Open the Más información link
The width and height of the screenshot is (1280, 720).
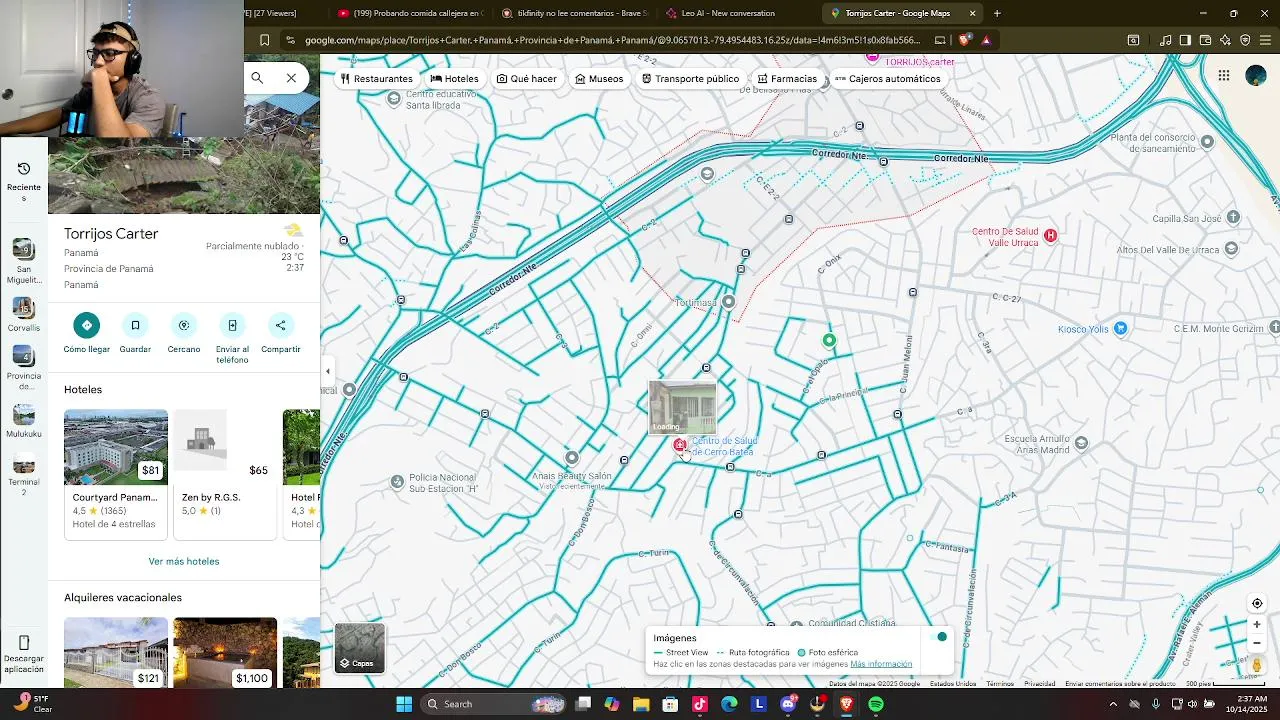(x=881, y=664)
